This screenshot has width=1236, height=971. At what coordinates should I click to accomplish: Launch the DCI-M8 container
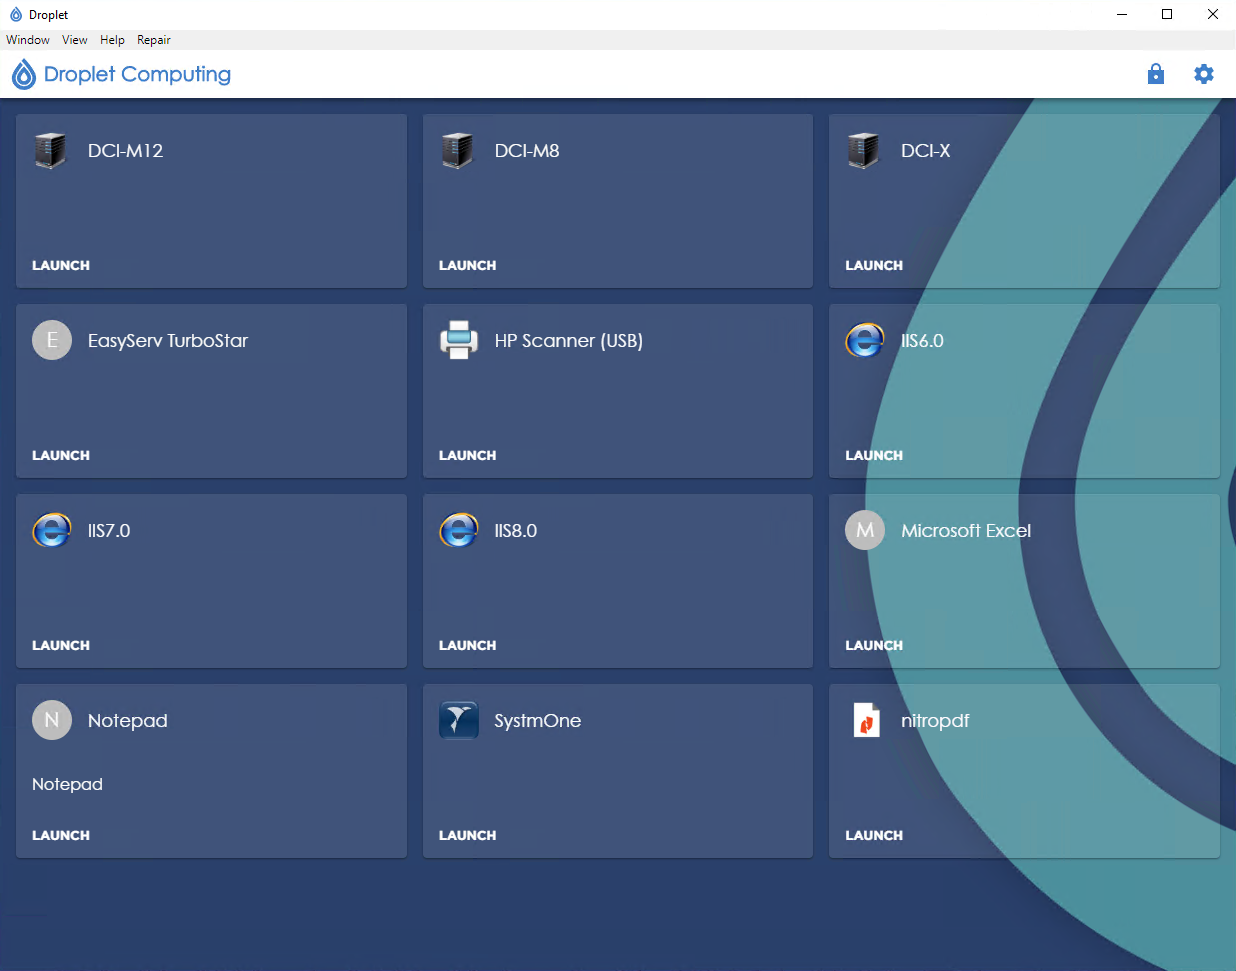(468, 265)
